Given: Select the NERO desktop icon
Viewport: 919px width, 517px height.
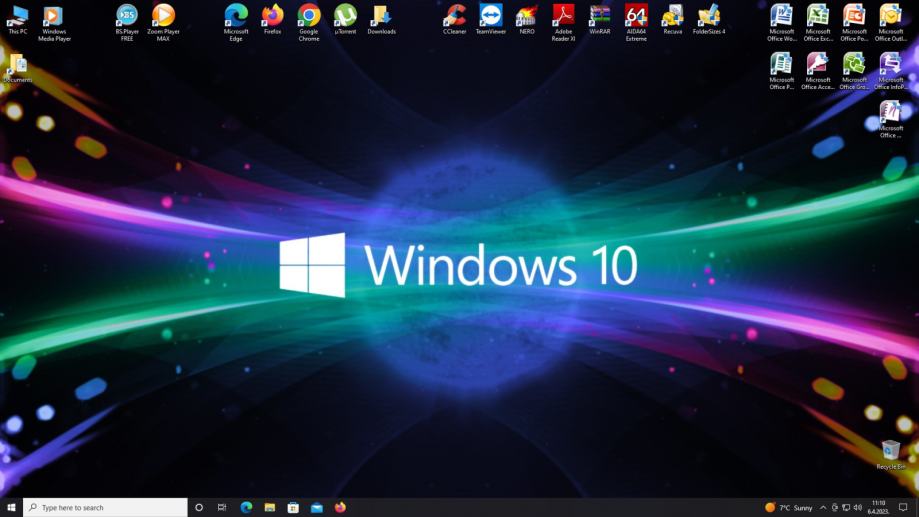Looking at the screenshot, I should coord(527,20).
